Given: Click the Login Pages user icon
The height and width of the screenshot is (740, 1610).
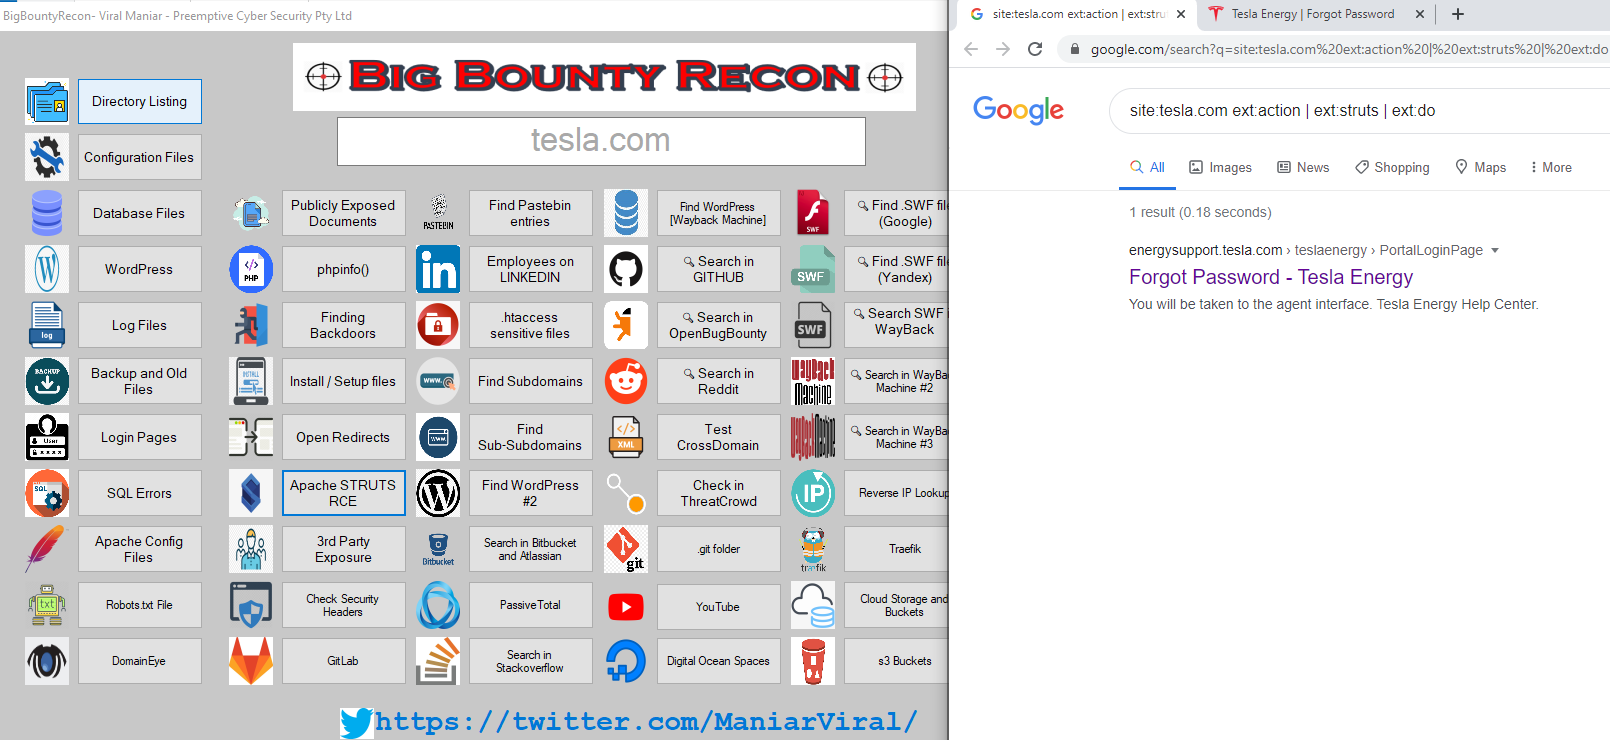Looking at the screenshot, I should [47, 437].
